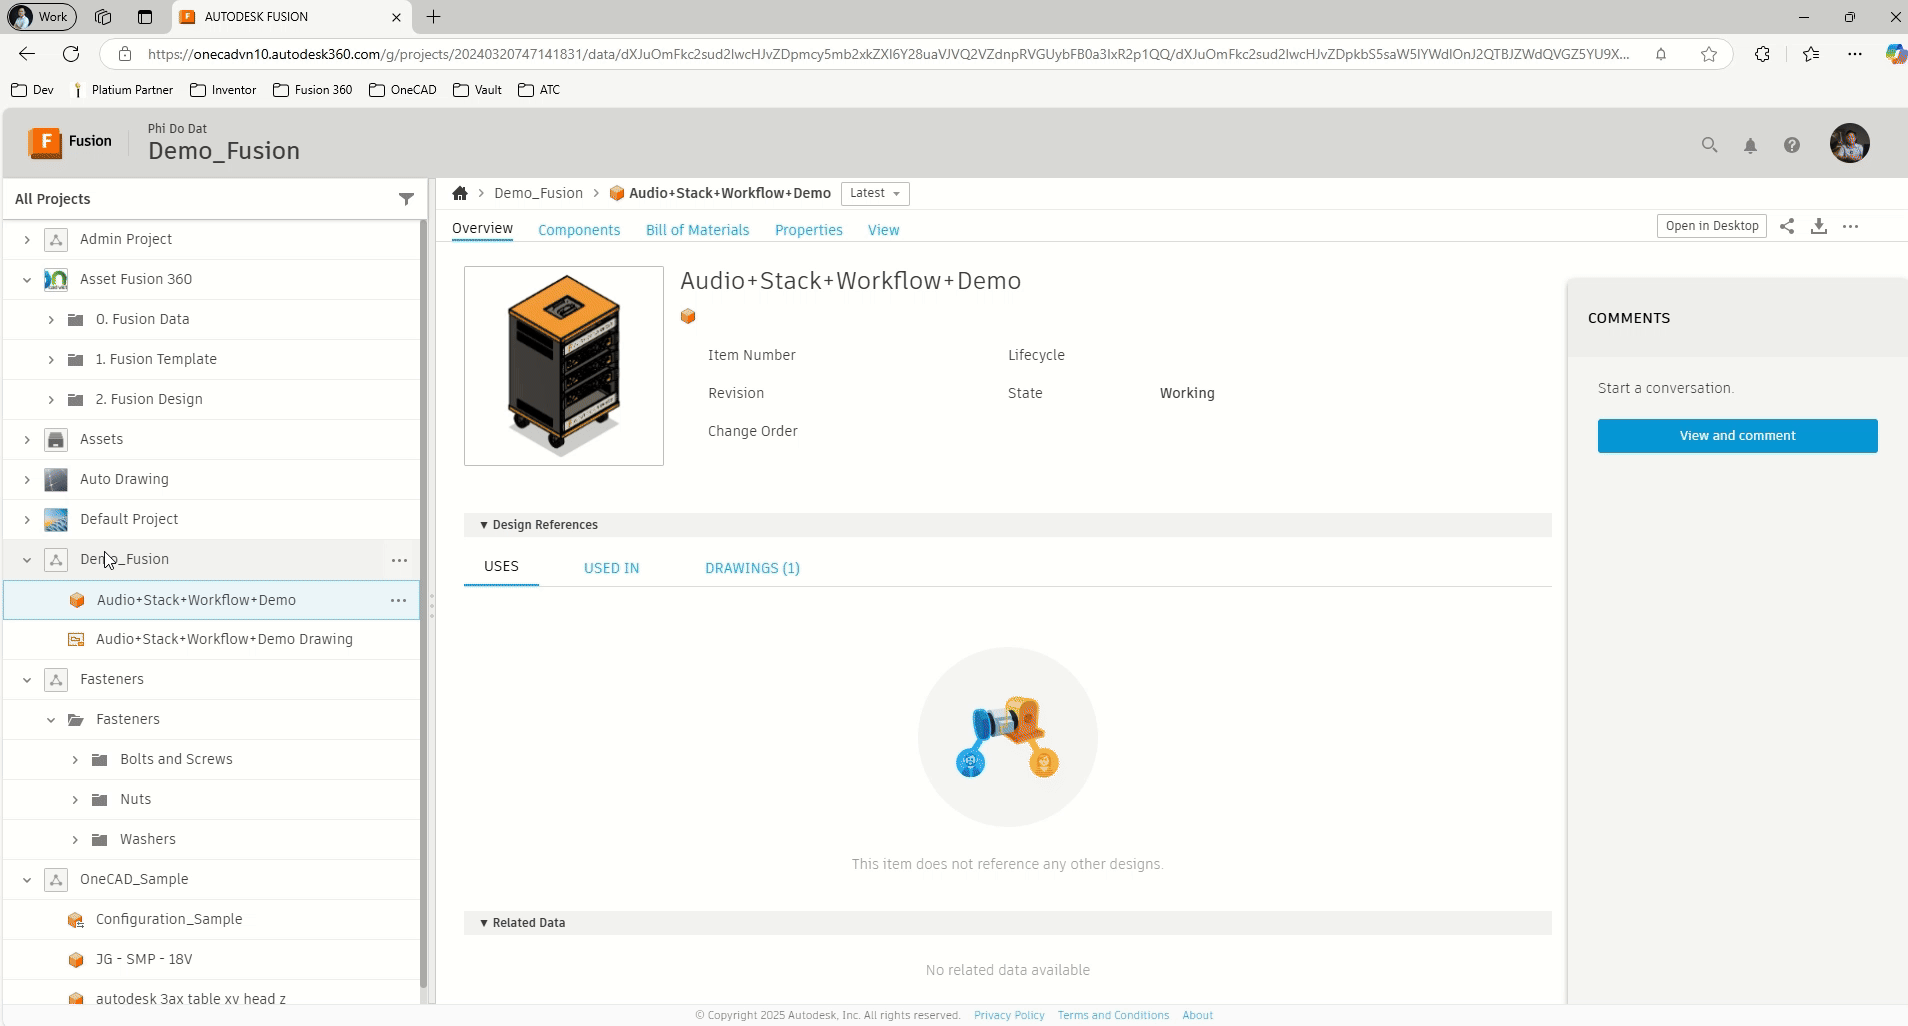Viewport: 1908px width, 1026px height.
Task: Expand the 1. Fusion Template folder
Action: [x=51, y=359]
